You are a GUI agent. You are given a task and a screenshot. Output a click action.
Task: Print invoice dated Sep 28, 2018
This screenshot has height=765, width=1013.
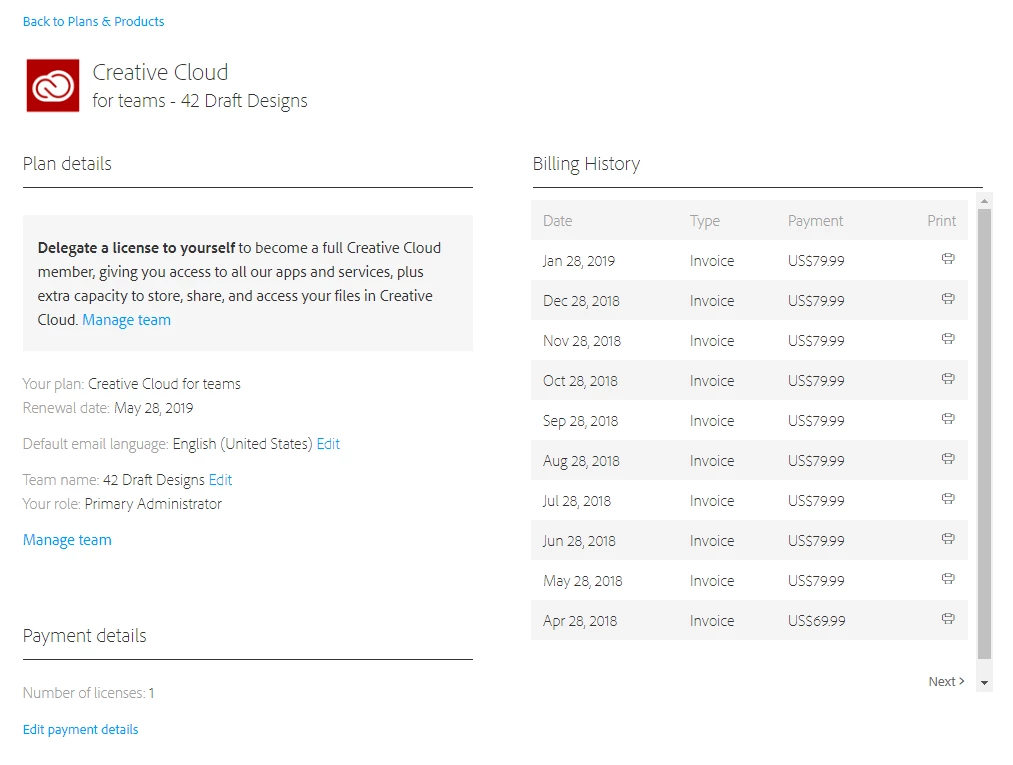tap(948, 419)
